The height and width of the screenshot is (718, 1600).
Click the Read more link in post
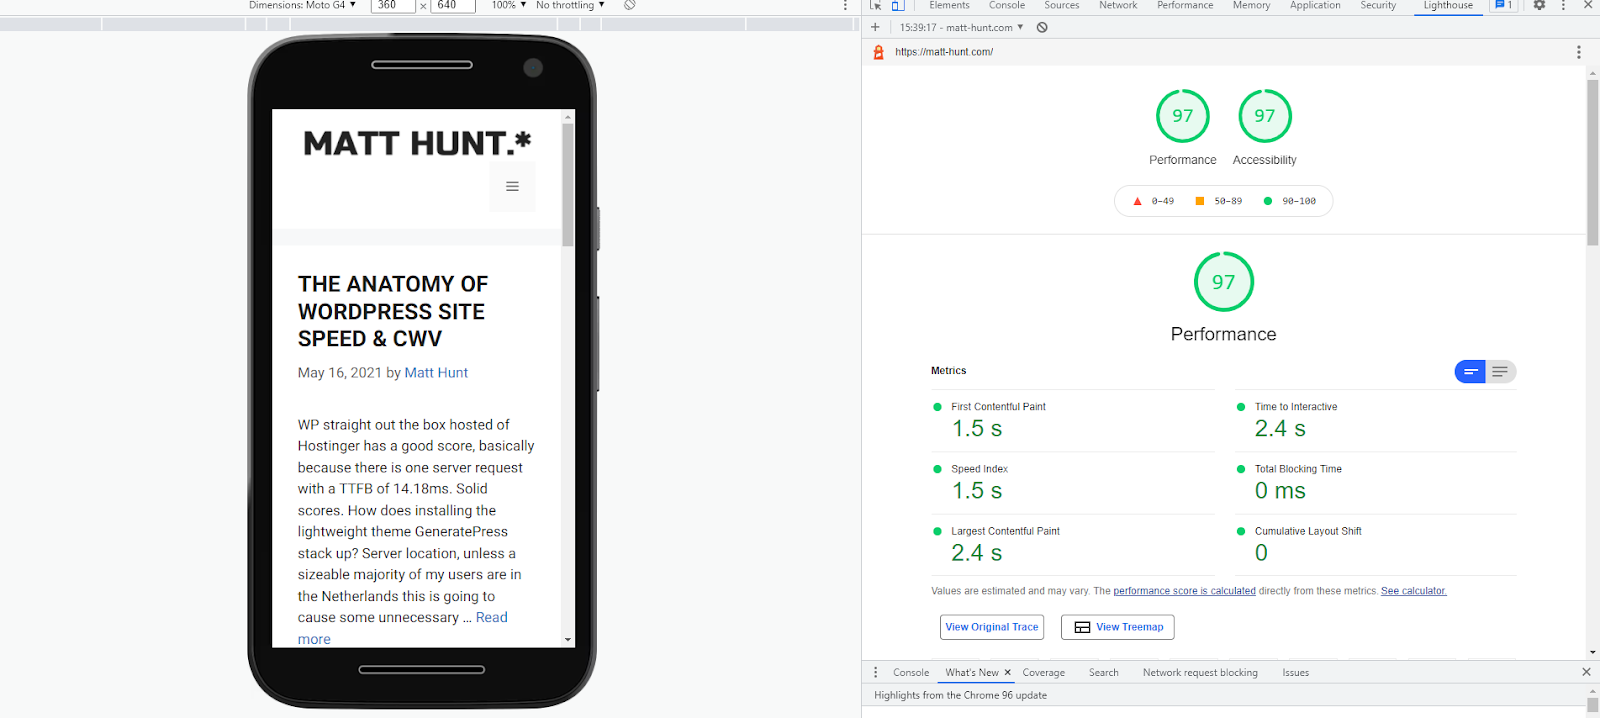(x=402, y=628)
